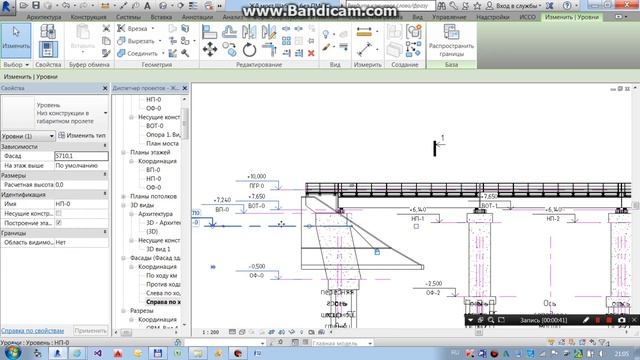640x360 pixels.
Task: Collapse the Идентификация properties section
Action: pos(105,194)
